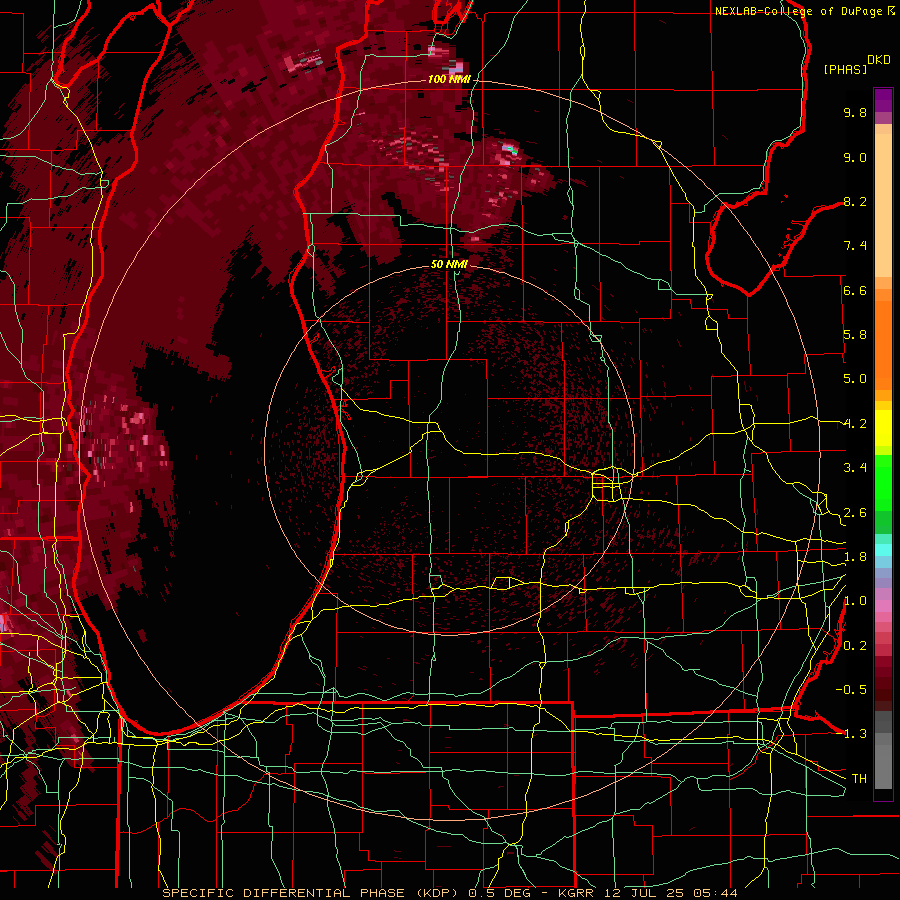Click the 8.2 scale value
The image size is (900, 900).
coord(855,201)
